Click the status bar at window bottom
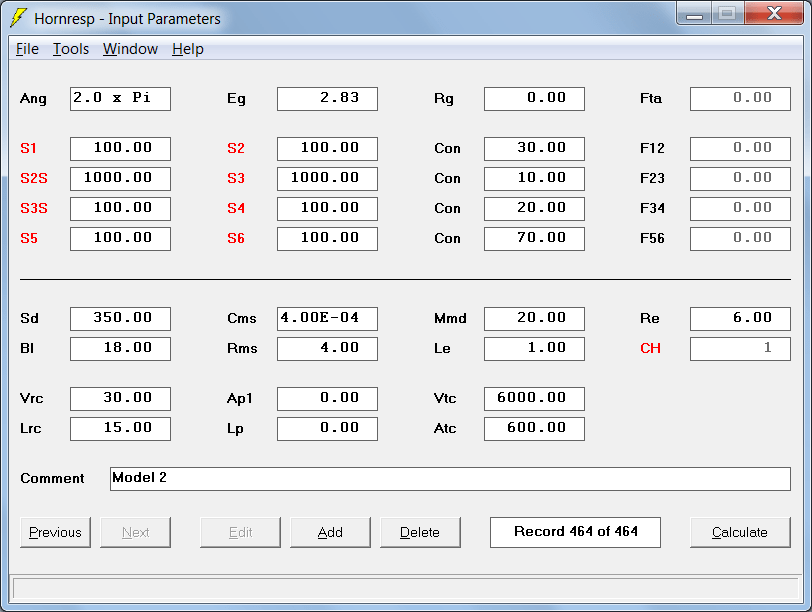 (x=406, y=589)
